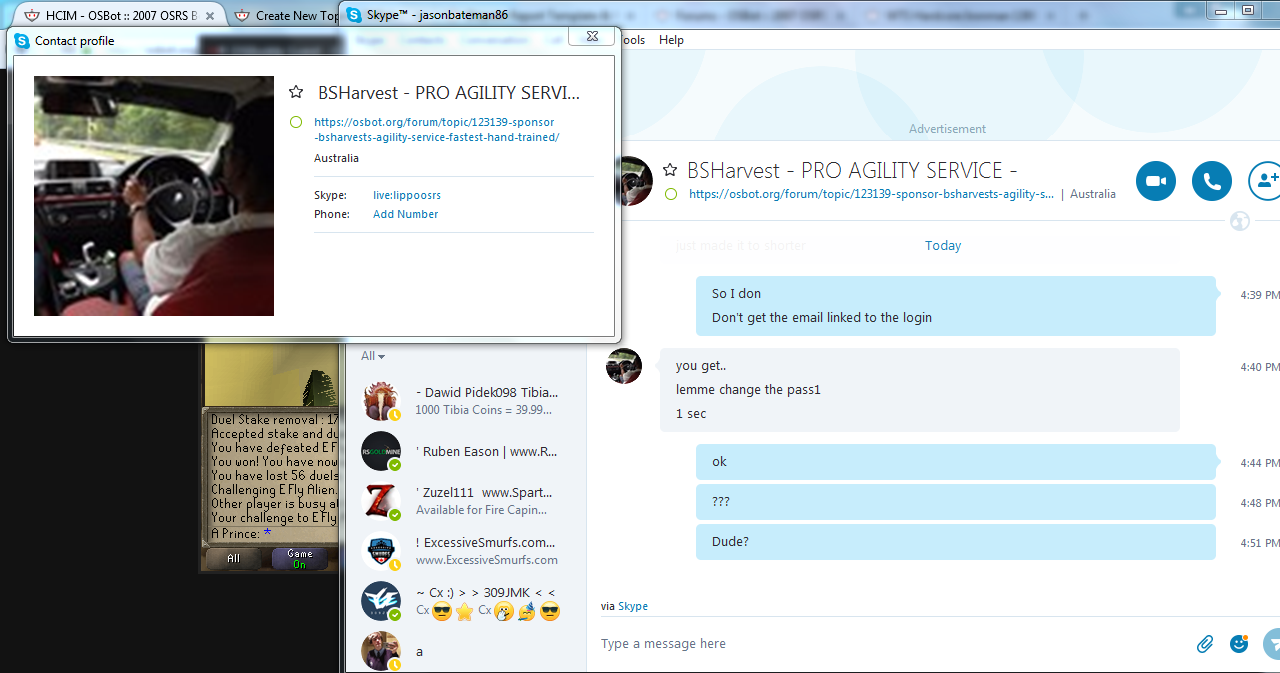Open the Zuzel111 contact conversation
Image resolution: width=1280 pixels, height=673 pixels.
466,501
